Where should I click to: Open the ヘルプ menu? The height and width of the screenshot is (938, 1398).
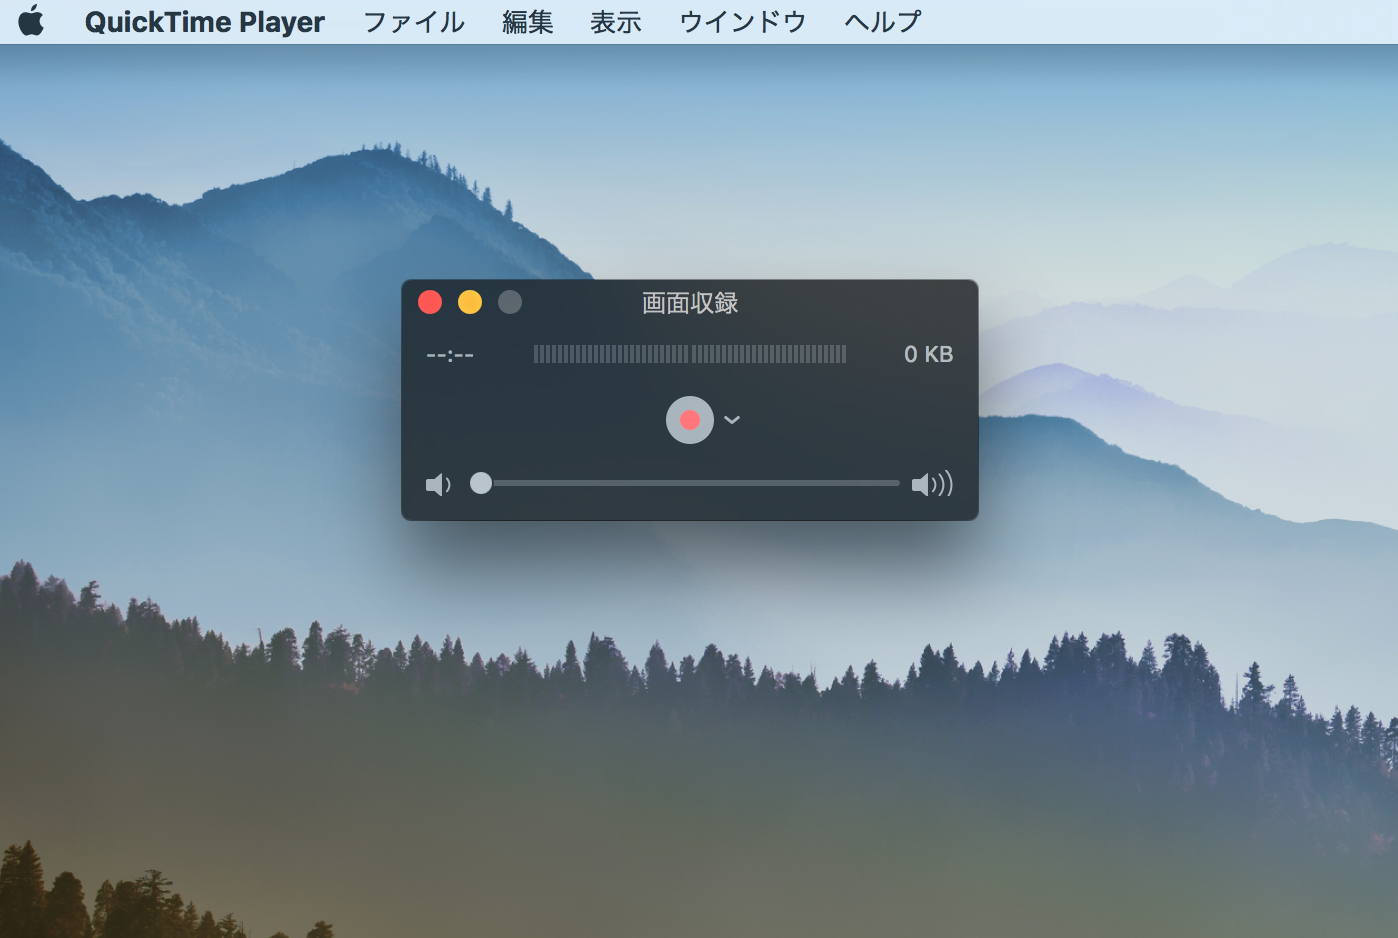click(879, 21)
